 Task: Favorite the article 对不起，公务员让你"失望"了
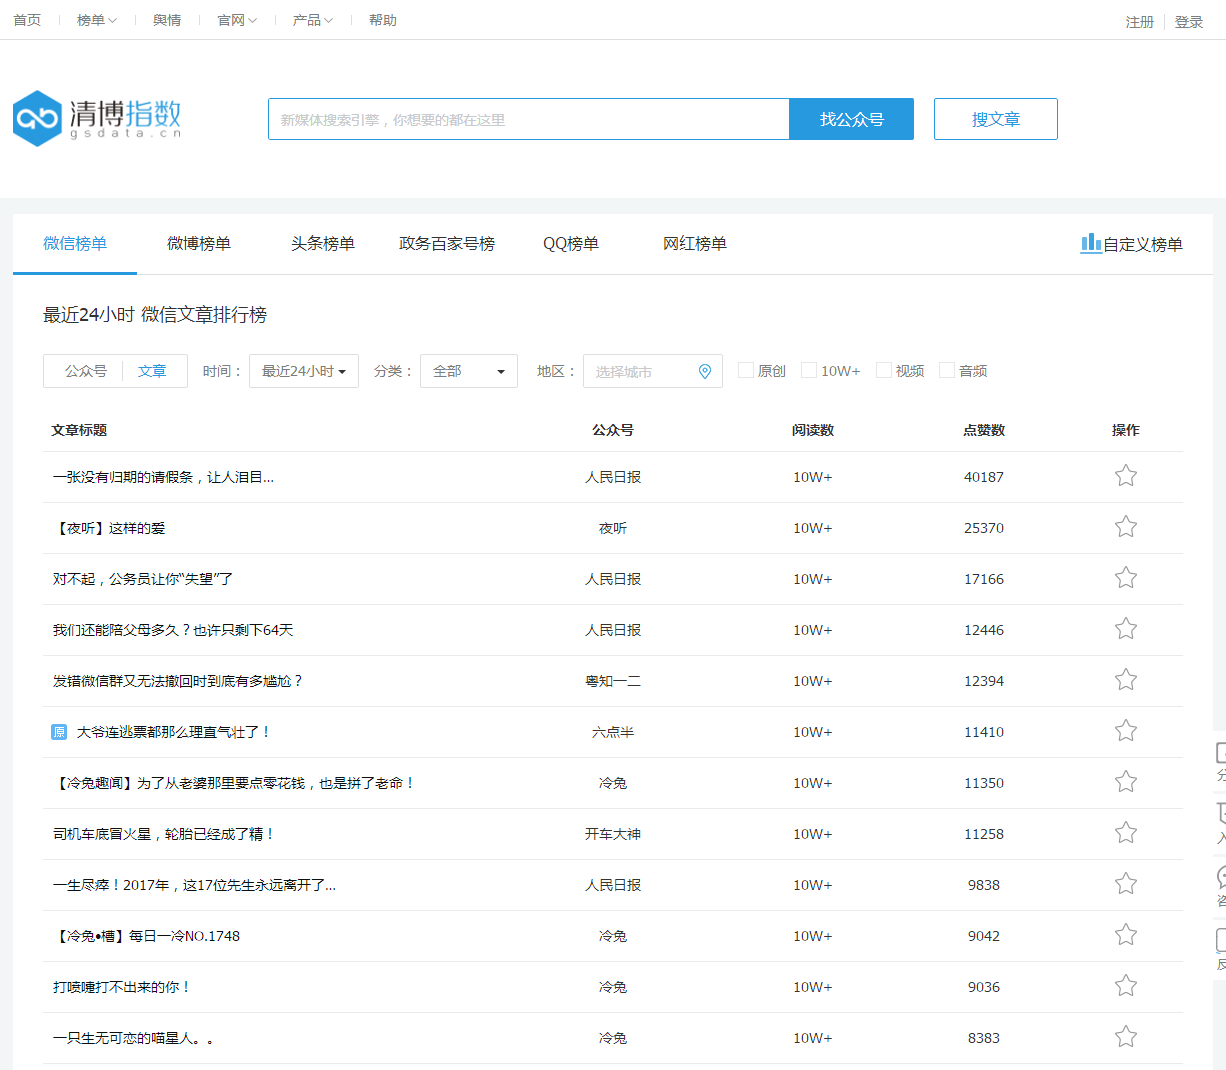(1126, 578)
